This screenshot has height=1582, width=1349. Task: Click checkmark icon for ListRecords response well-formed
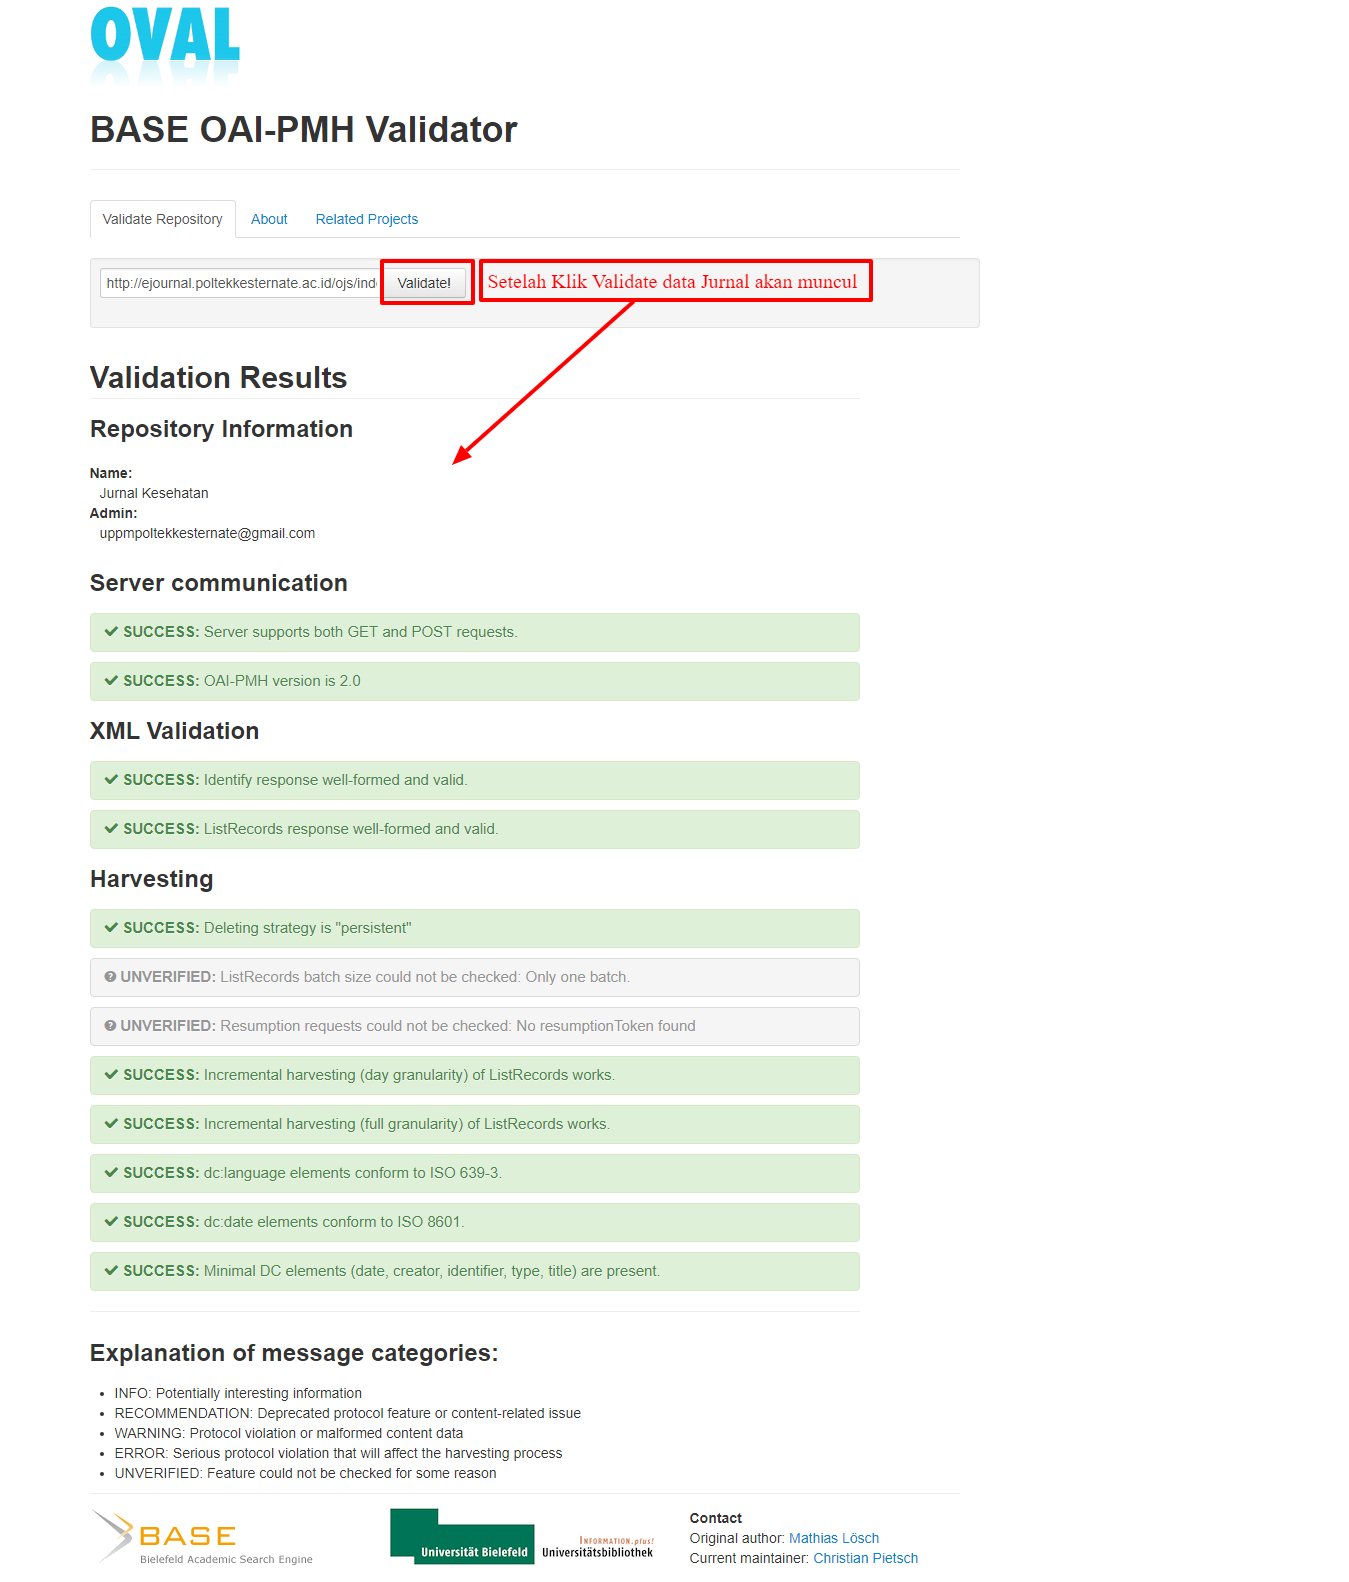pyautogui.click(x=111, y=829)
